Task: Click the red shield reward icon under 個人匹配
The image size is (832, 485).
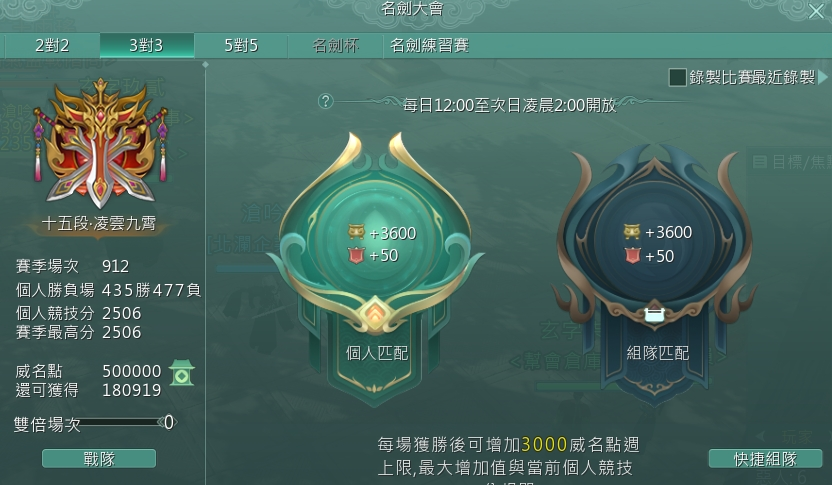Action: click(357, 255)
